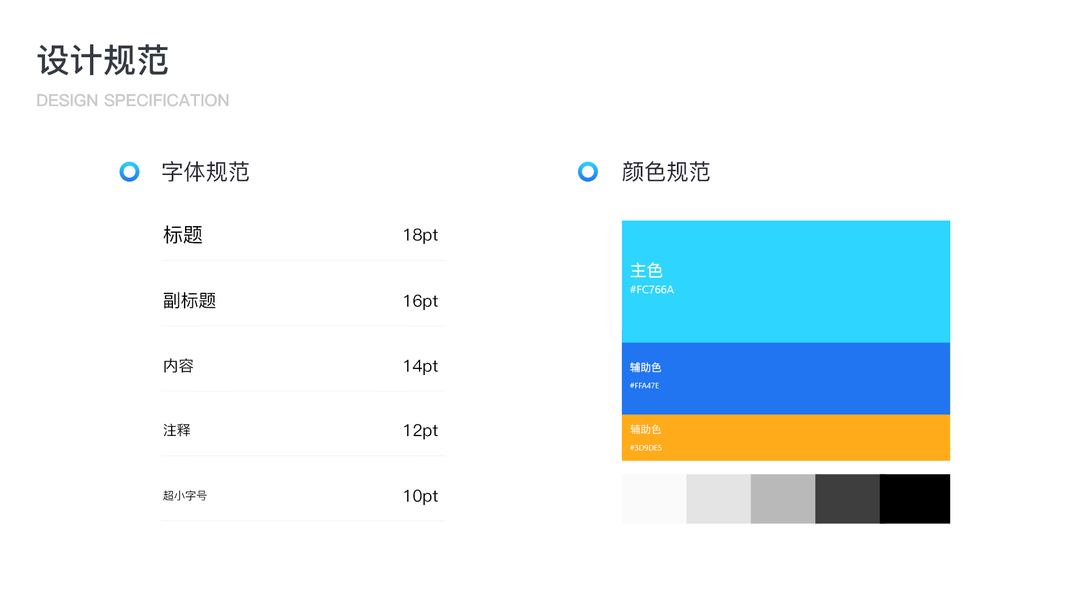
Task: Click the 字体规范 section heading
Action: coord(205,172)
